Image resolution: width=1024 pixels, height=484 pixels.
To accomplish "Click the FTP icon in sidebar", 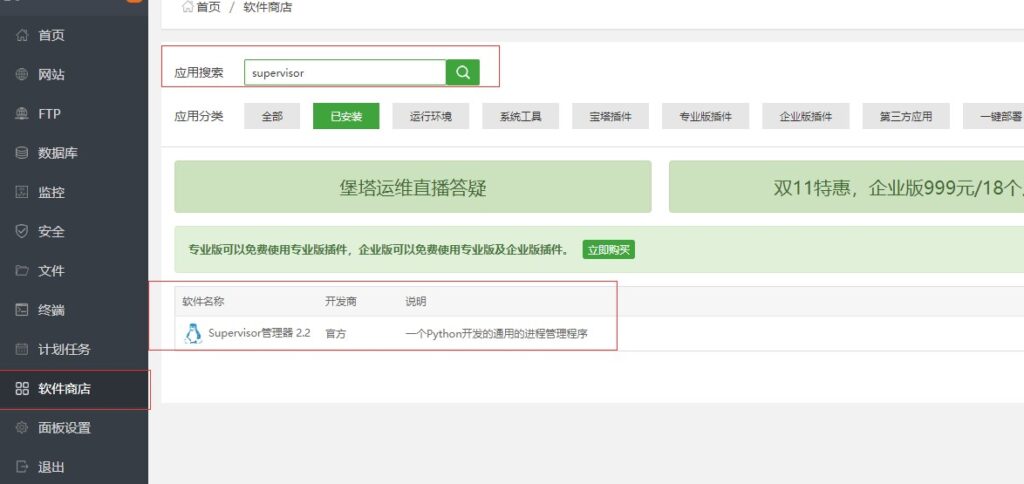I will tap(22, 114).
